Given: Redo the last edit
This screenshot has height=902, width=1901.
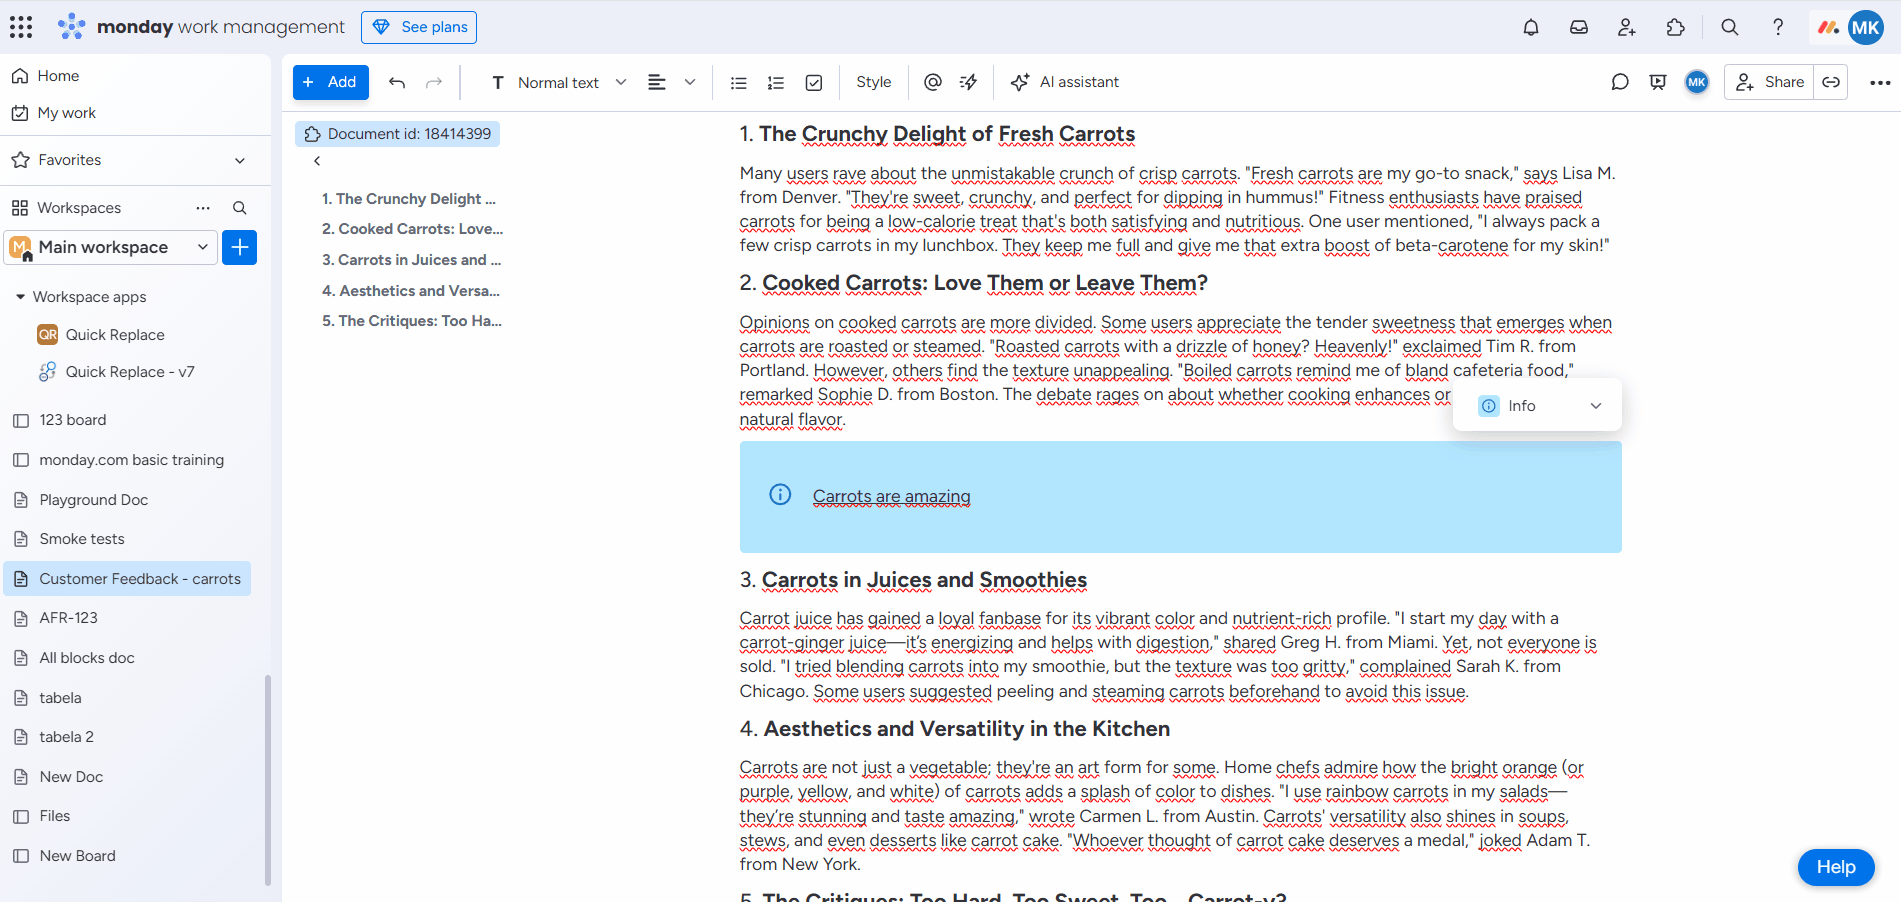Looking at the screenshot, I should pyautogui.click(x=434, y=82).
